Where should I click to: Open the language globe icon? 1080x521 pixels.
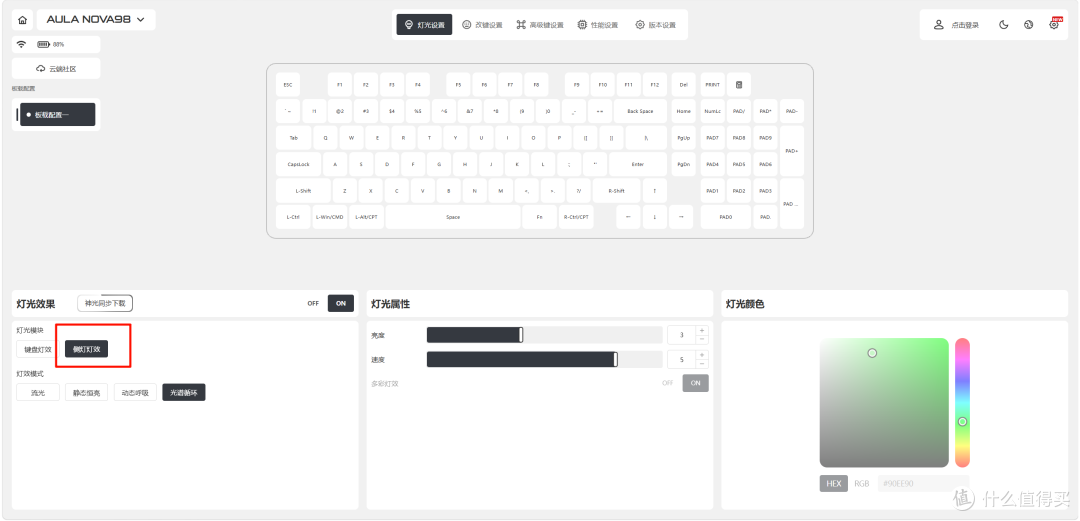[x=1028, y=25]
